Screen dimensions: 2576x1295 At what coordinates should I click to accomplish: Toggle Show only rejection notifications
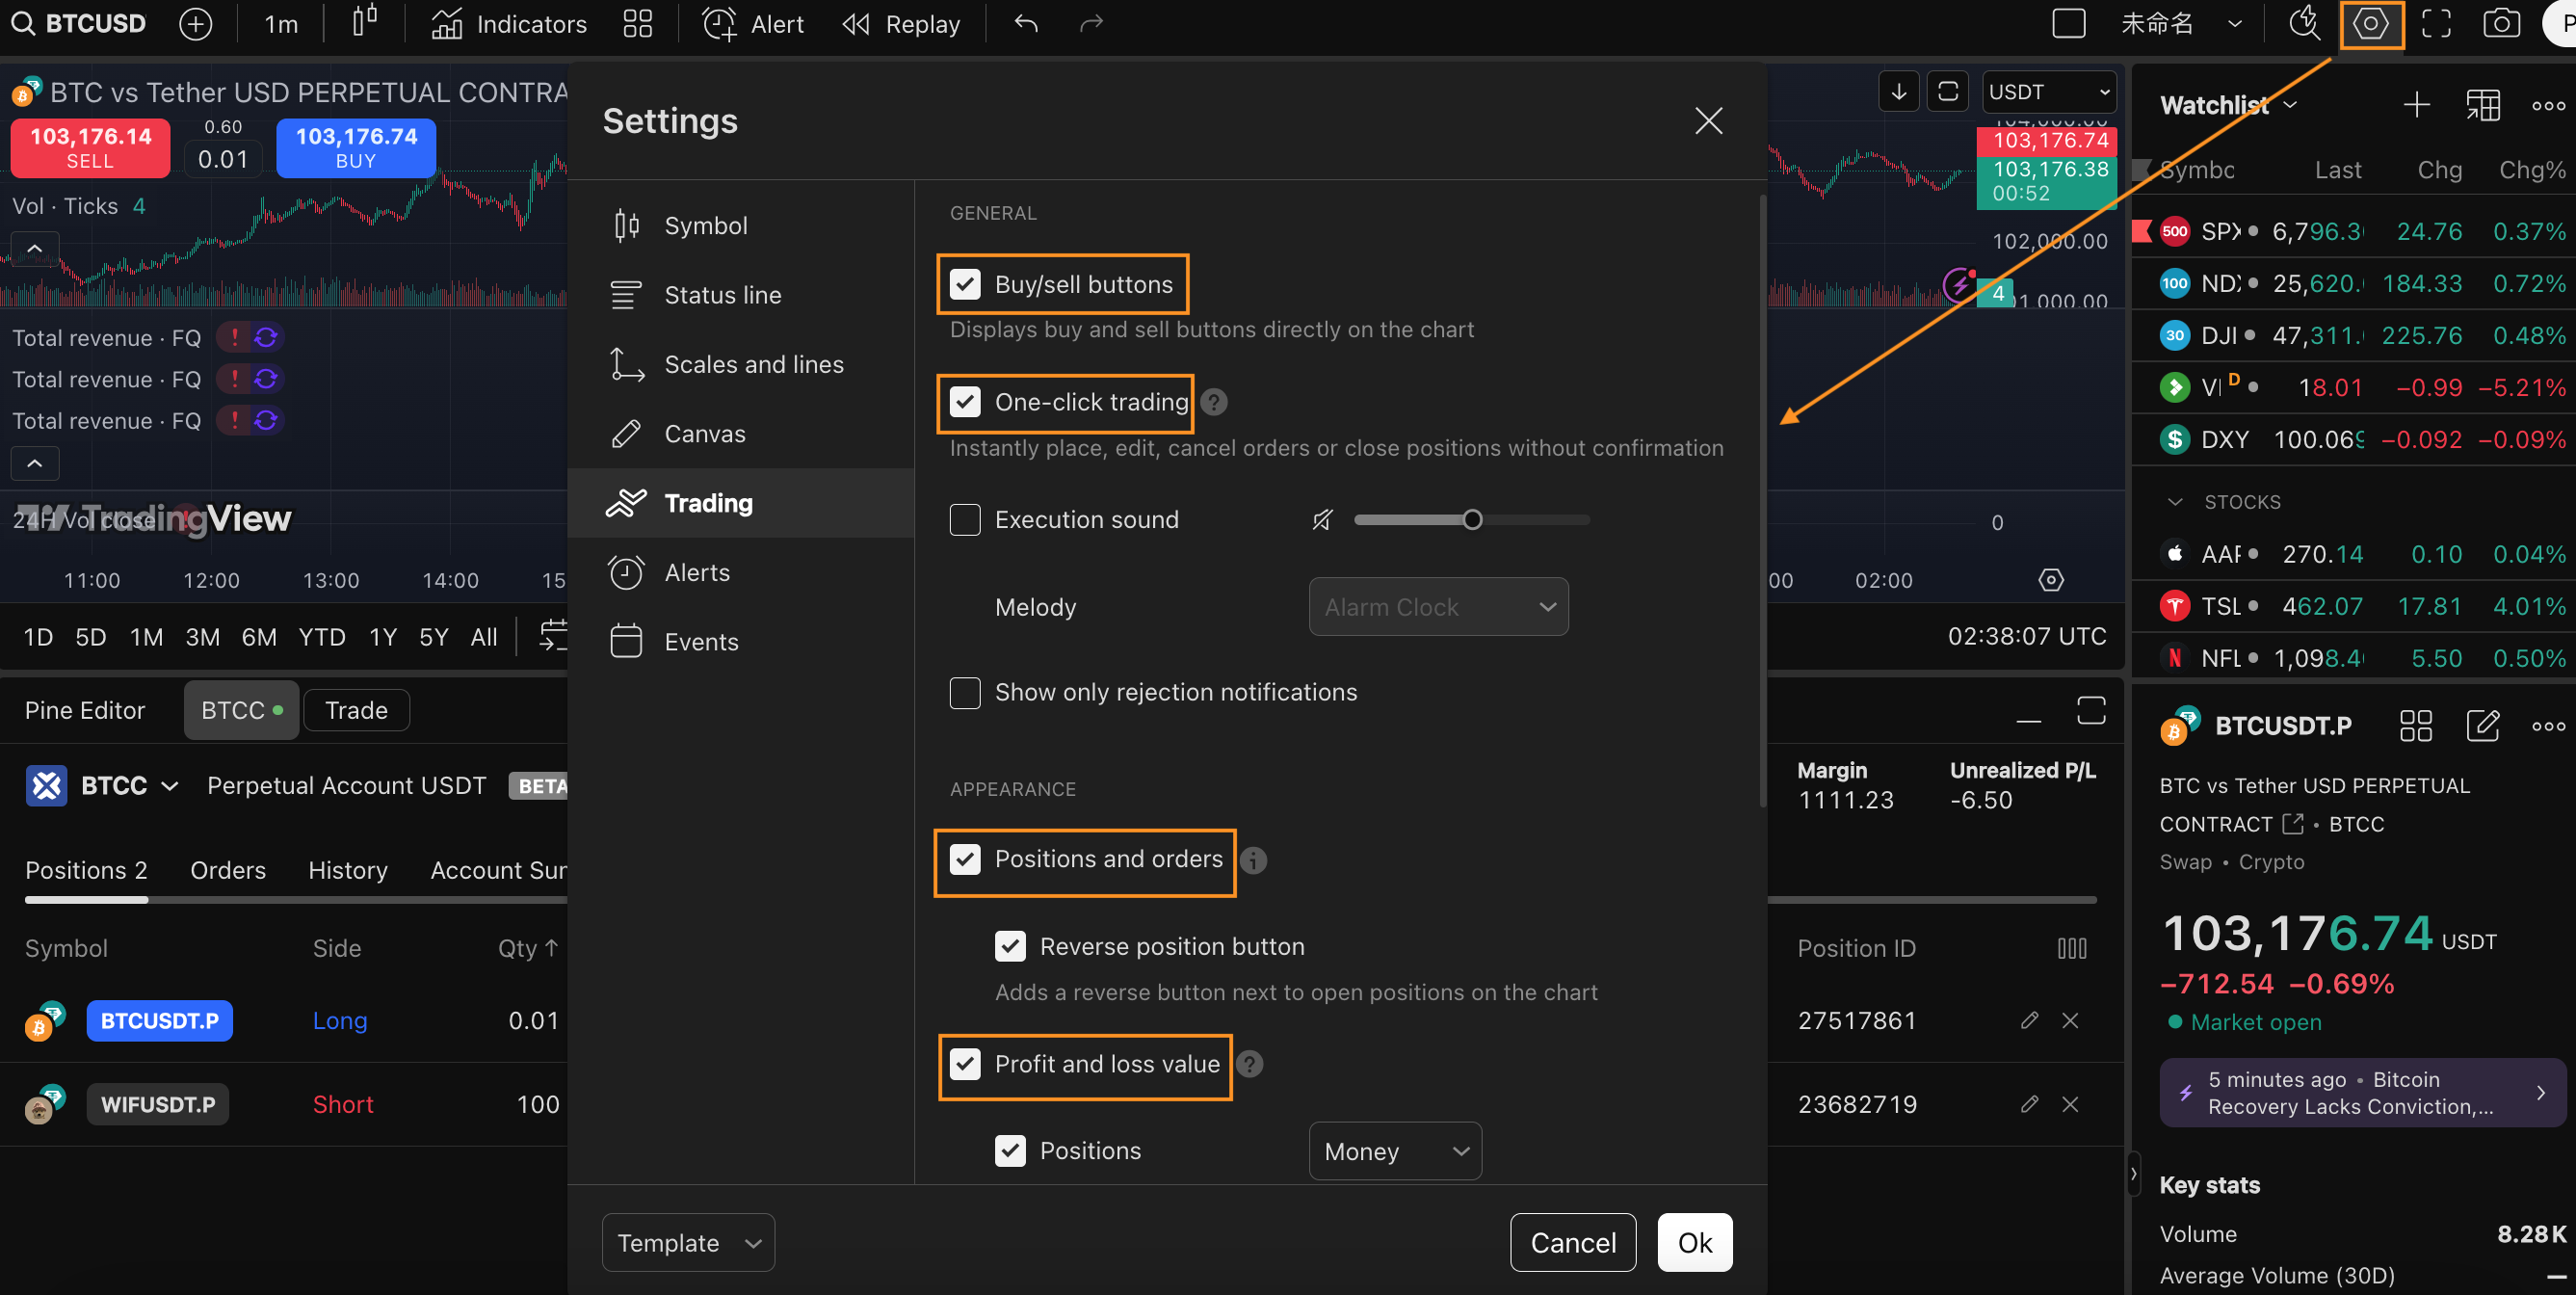tap(964, 693)
